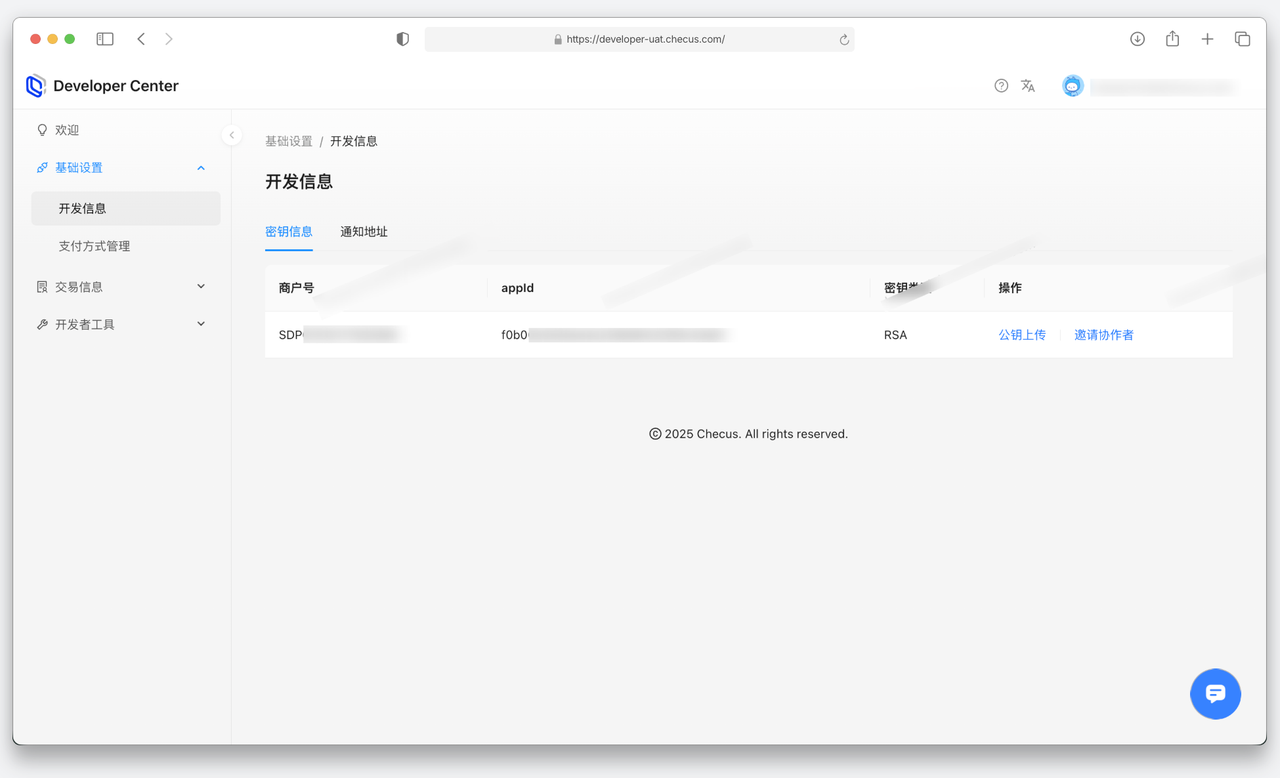
Task: Reload page using the refresh icon
Action: (x=844, y=40)
